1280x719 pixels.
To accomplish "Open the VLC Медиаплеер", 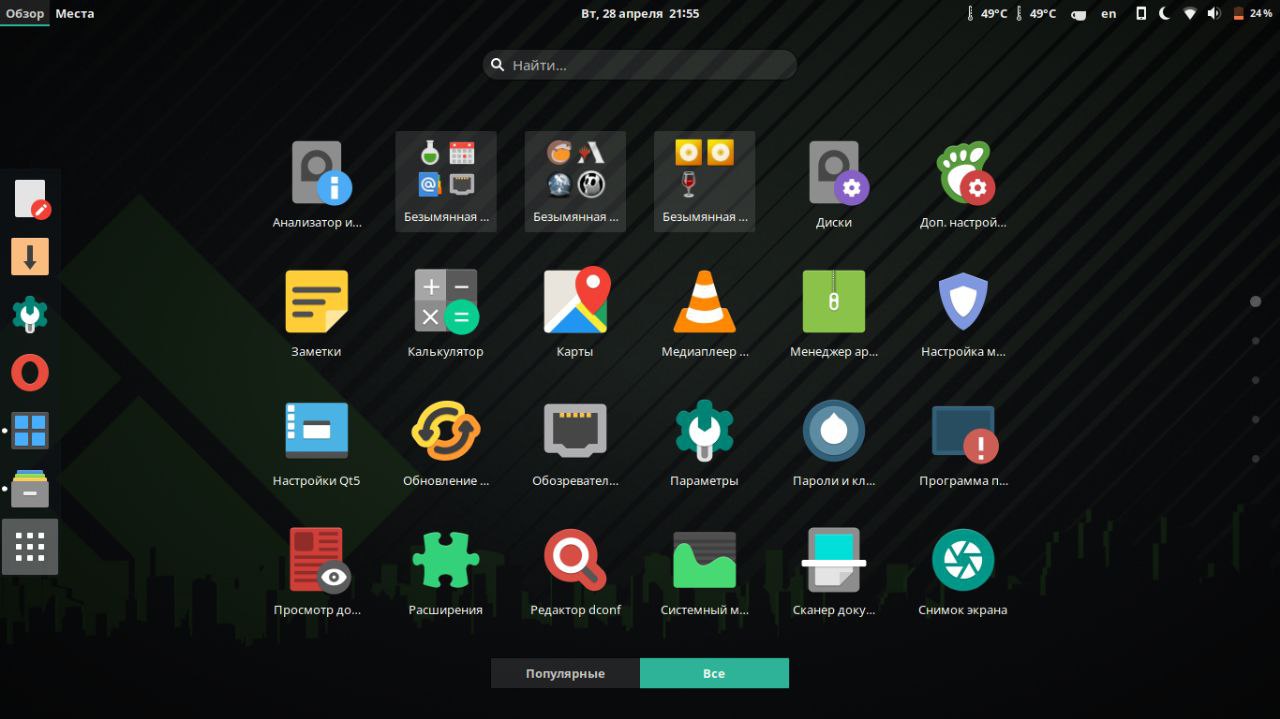I will point(704,312).
